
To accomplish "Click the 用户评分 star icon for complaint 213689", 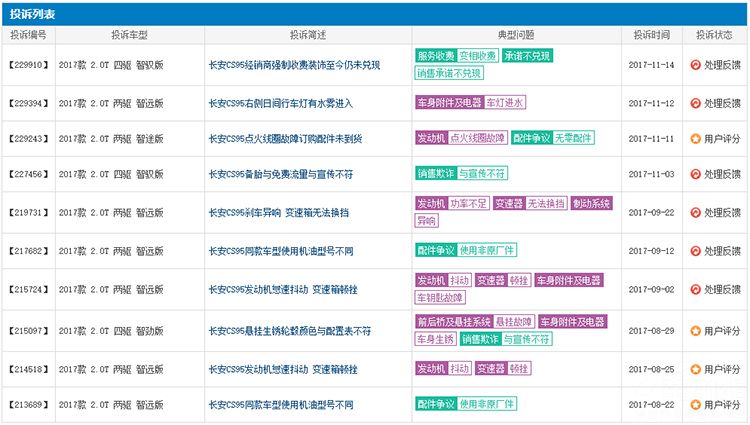I will click(x=695, y=405).
